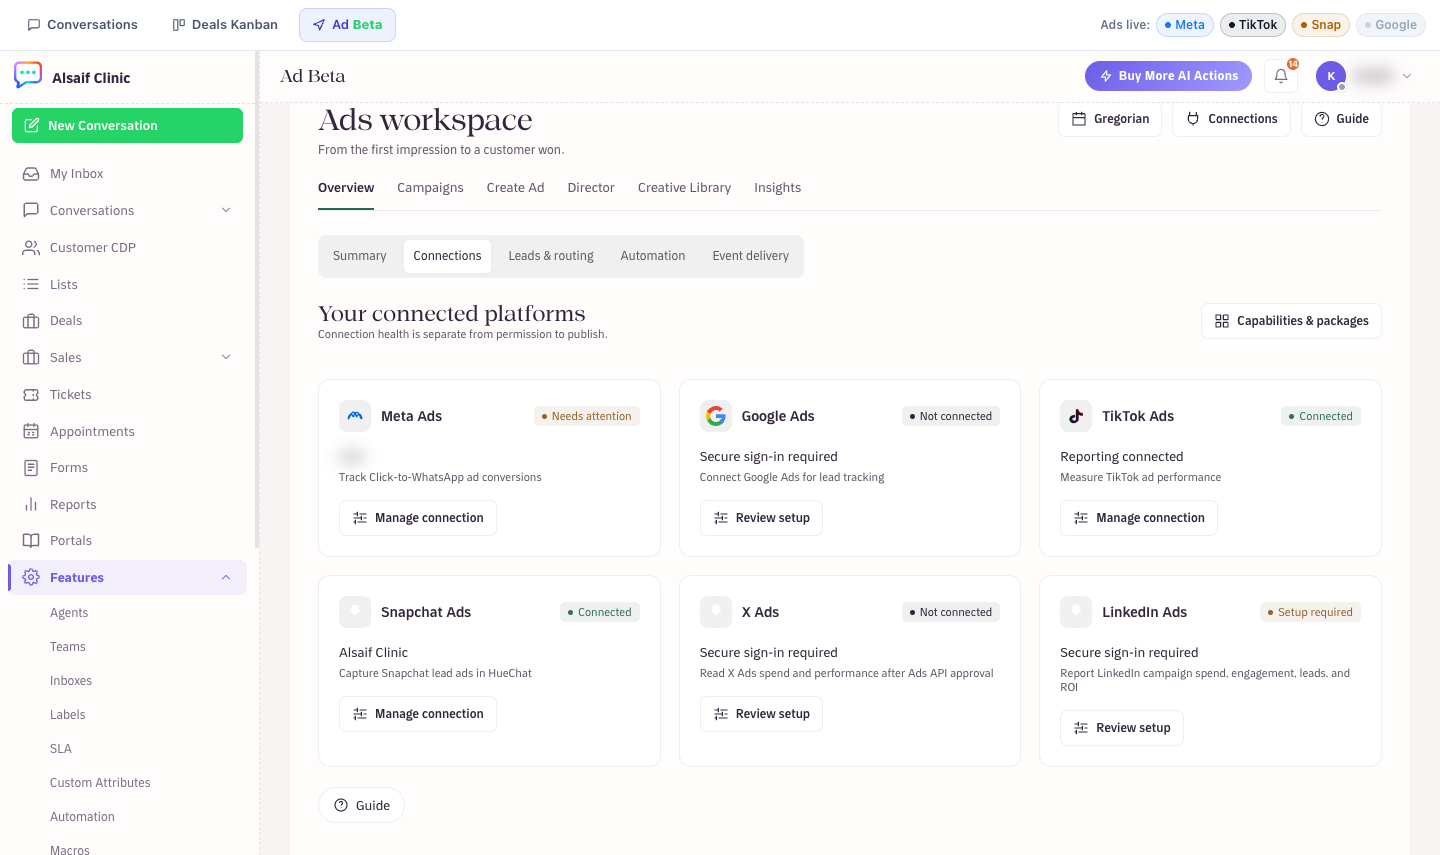
Task: Click the X Ads logo icon
Action: point(716,612)
